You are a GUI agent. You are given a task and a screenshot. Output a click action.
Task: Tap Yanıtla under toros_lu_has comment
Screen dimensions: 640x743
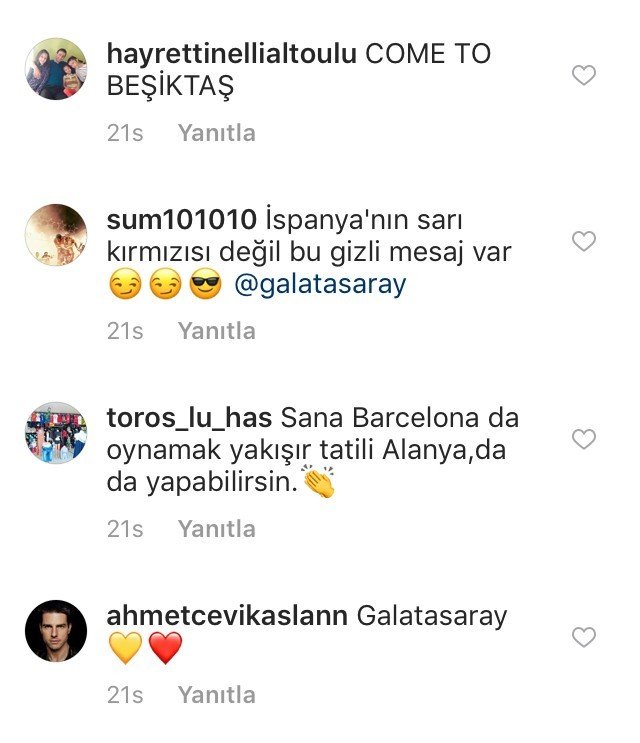pyautogui.click(x=216, y=529)
